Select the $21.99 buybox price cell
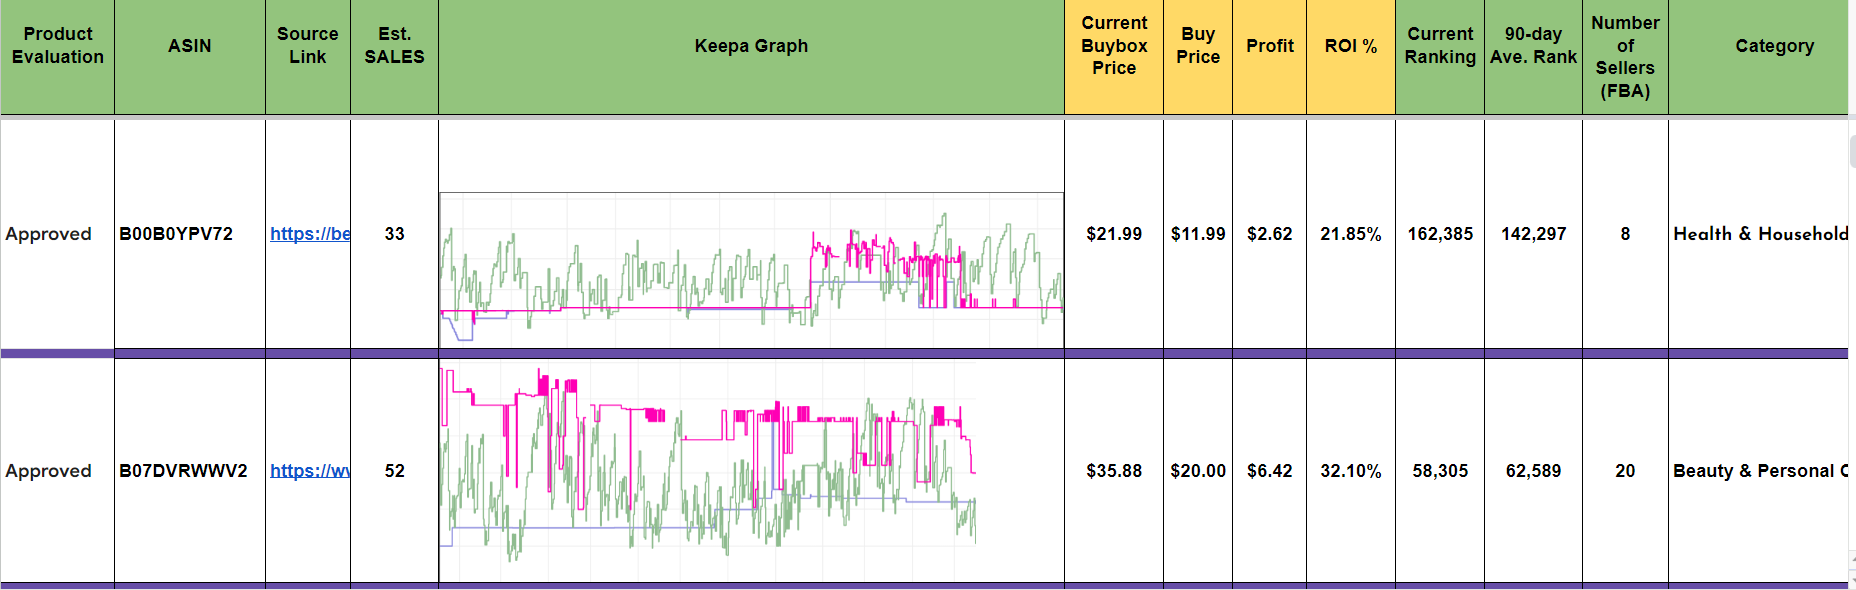This screenshot has width=1856, height=590. pyautogui.click(x=1113, y=234)
